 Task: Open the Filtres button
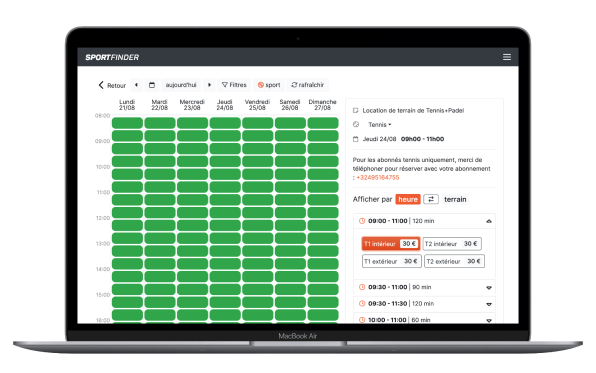234,85
